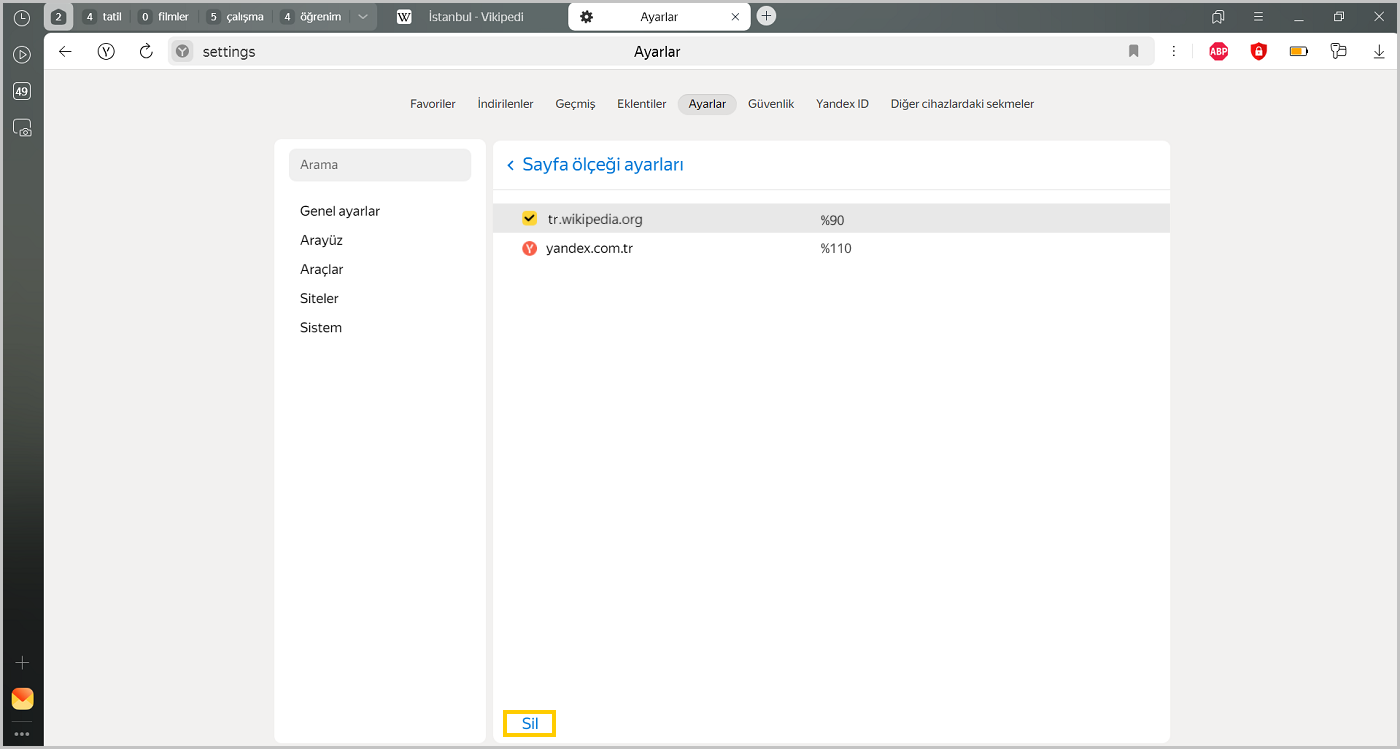This screenshot has height=749, width=1400.
Task: Click the Sil delete button
Action: pos(529,724)
